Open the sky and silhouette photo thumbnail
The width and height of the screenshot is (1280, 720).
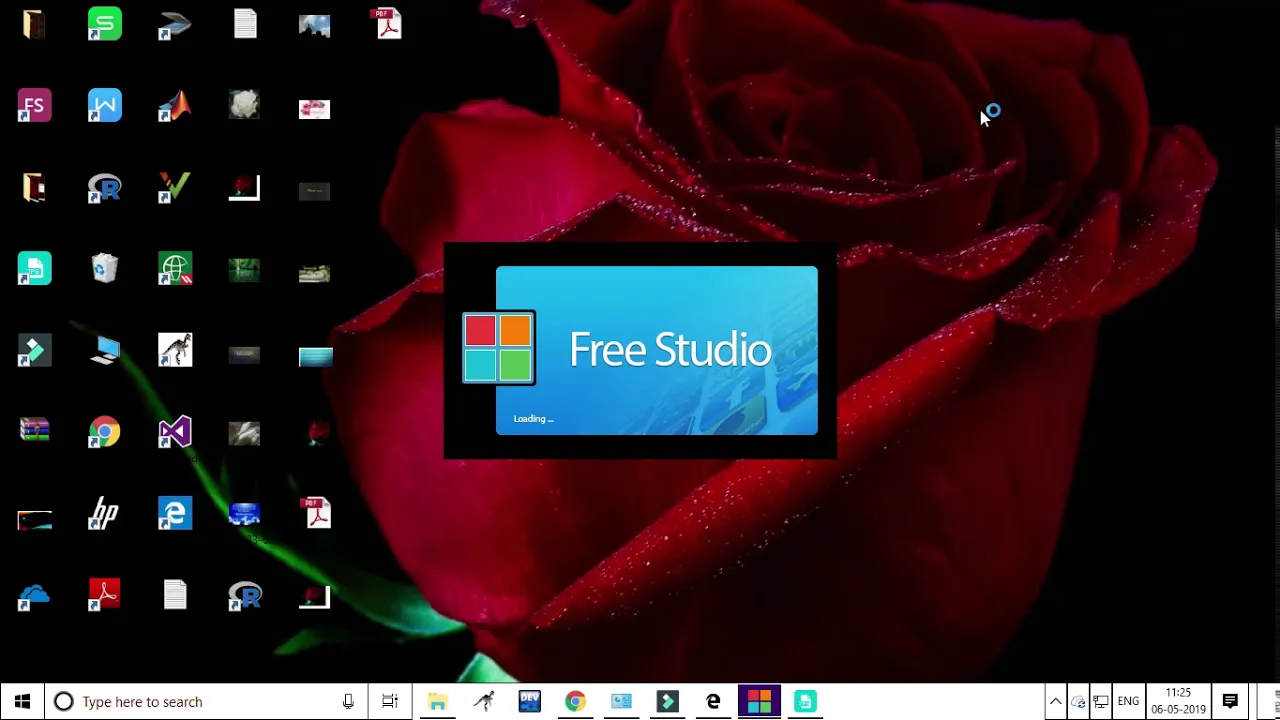(x=314, y=24)
